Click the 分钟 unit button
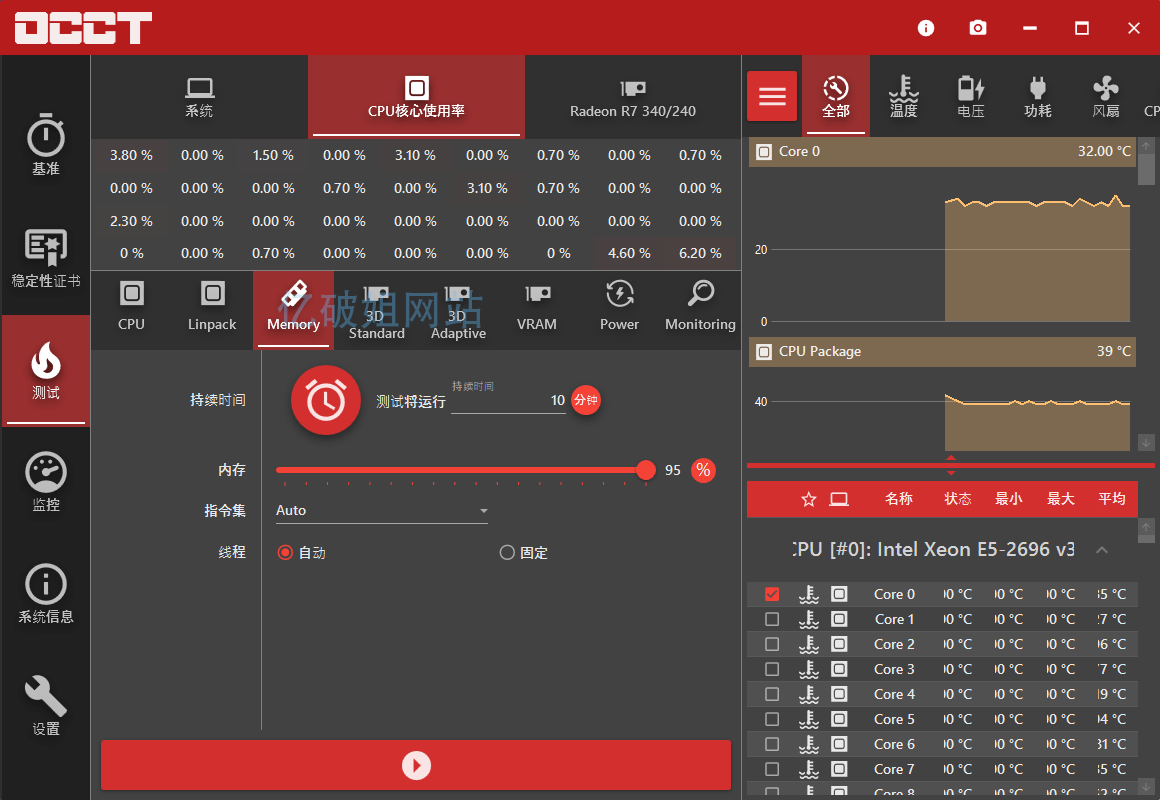 coord(586,400)
